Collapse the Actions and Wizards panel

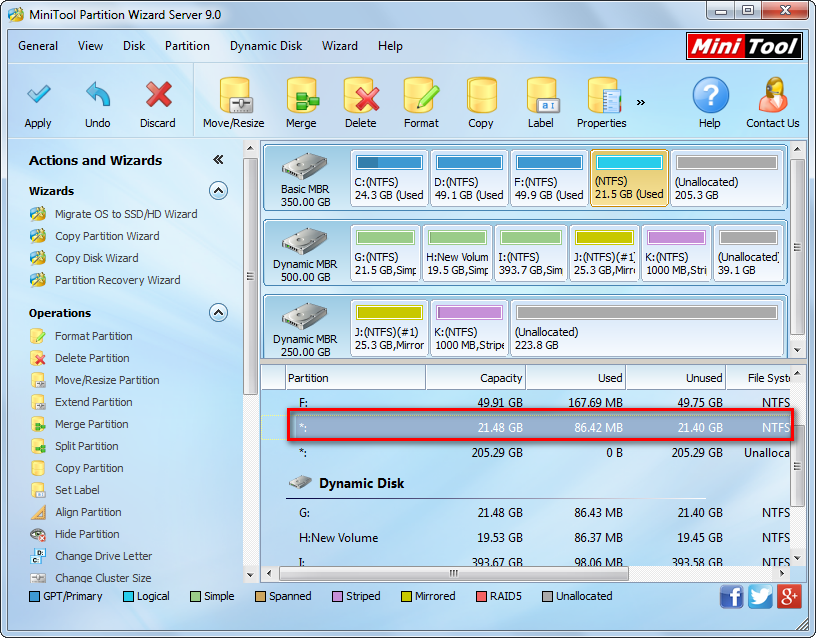point(219,160)
